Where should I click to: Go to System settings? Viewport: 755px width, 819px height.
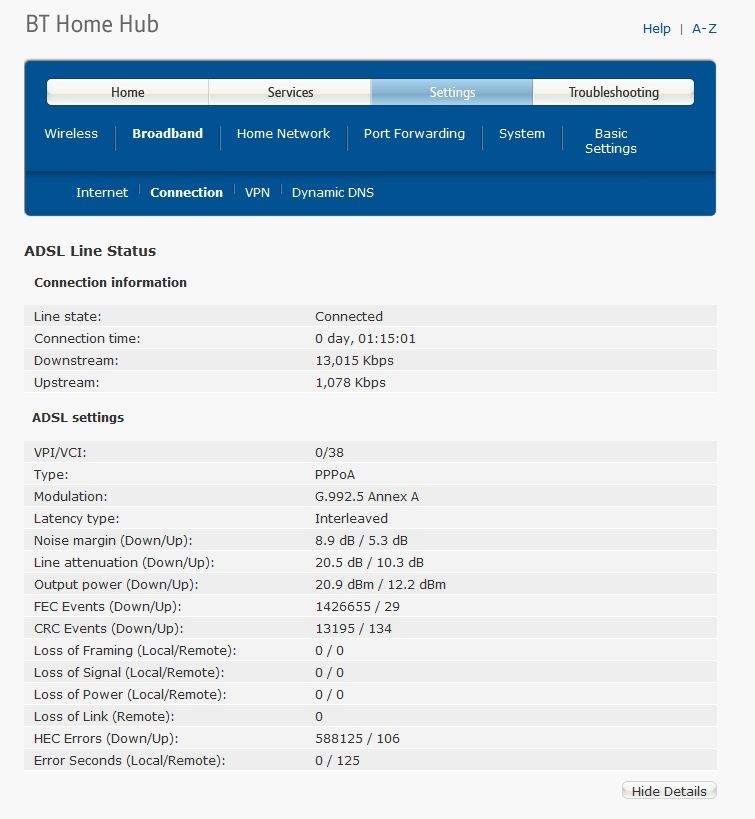pos(522,134)
